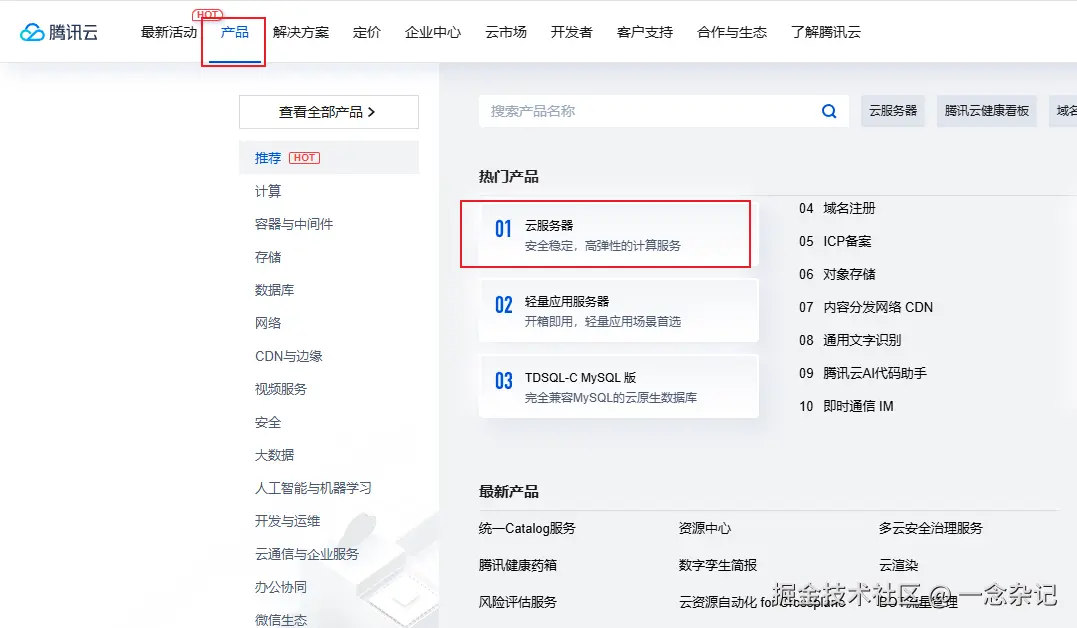This screenshot has height=628, width=1077.
Task: Select 安全 category in sidebar
Action: [x=268, y=422]
